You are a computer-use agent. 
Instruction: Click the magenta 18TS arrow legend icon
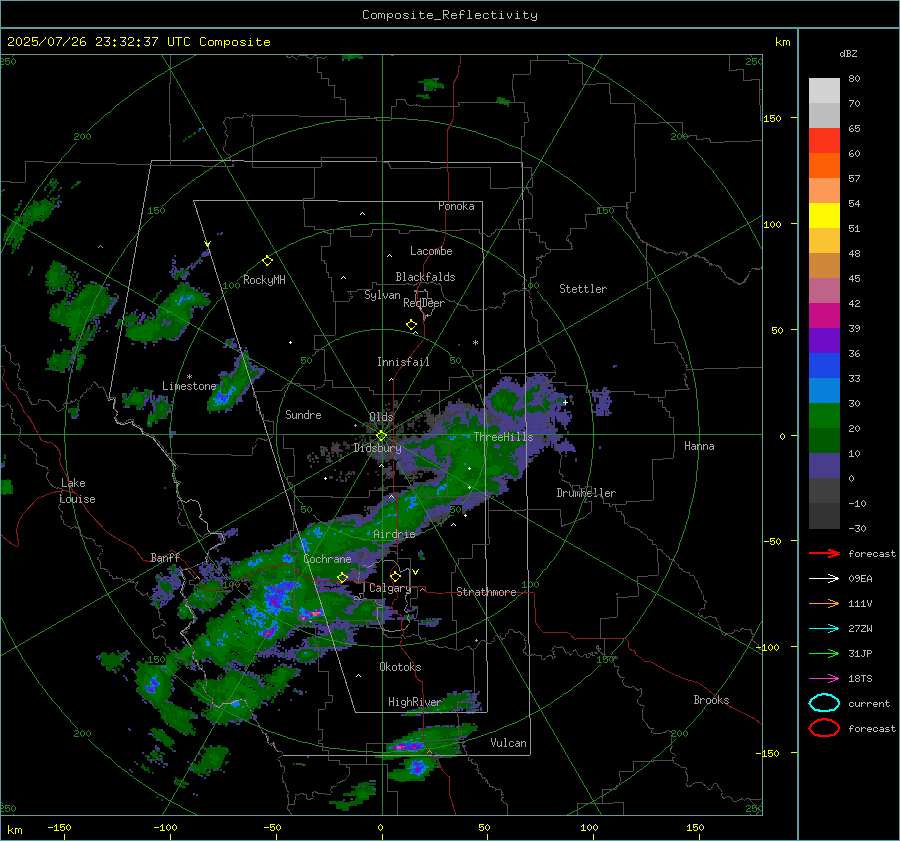(x=824, y=679)
